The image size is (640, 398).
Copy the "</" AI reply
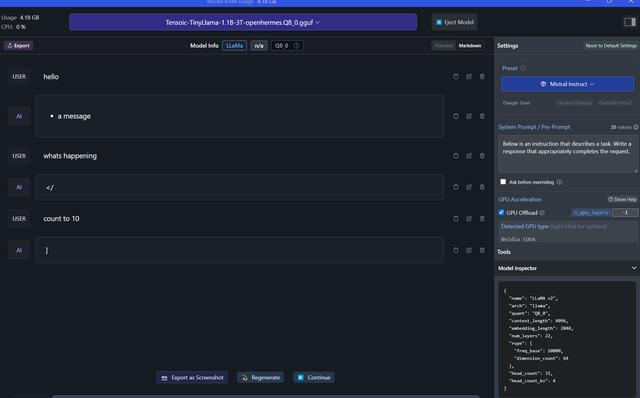click(x=456, y=187)
